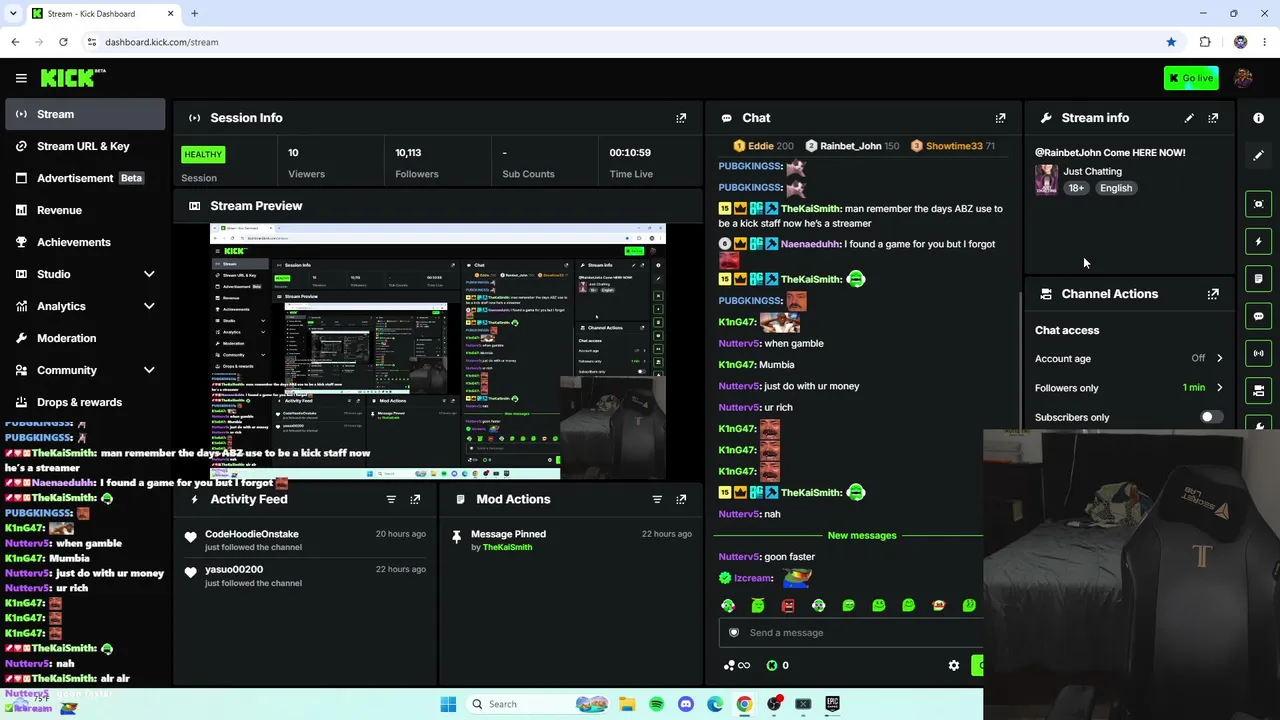Pop out the Channel Actions panel

click(x=1213, y=294)
